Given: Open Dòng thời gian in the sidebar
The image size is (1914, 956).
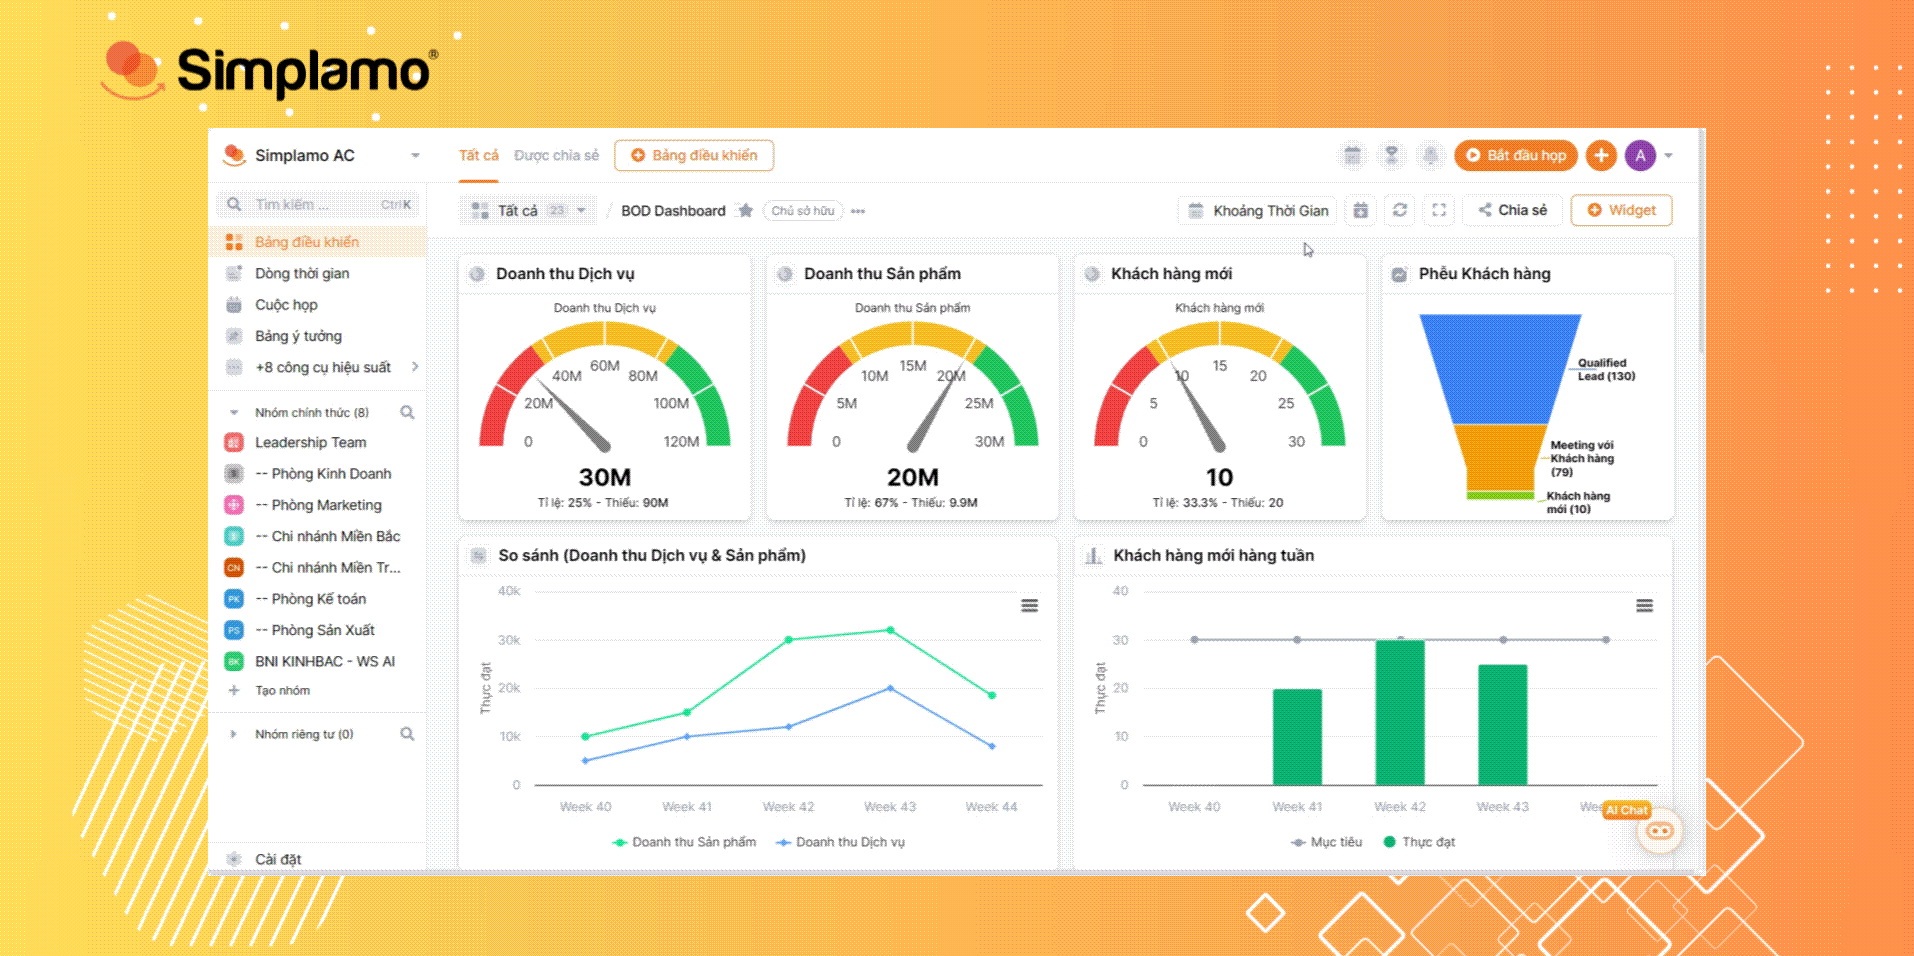Looking at the screenshot, I should (x=301, y=273).
